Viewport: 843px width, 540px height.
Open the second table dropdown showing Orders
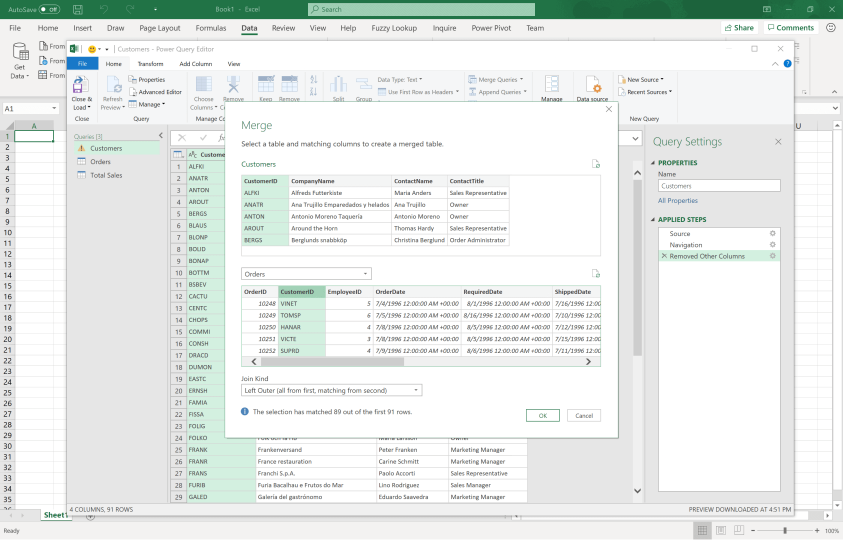coord(306,274)
